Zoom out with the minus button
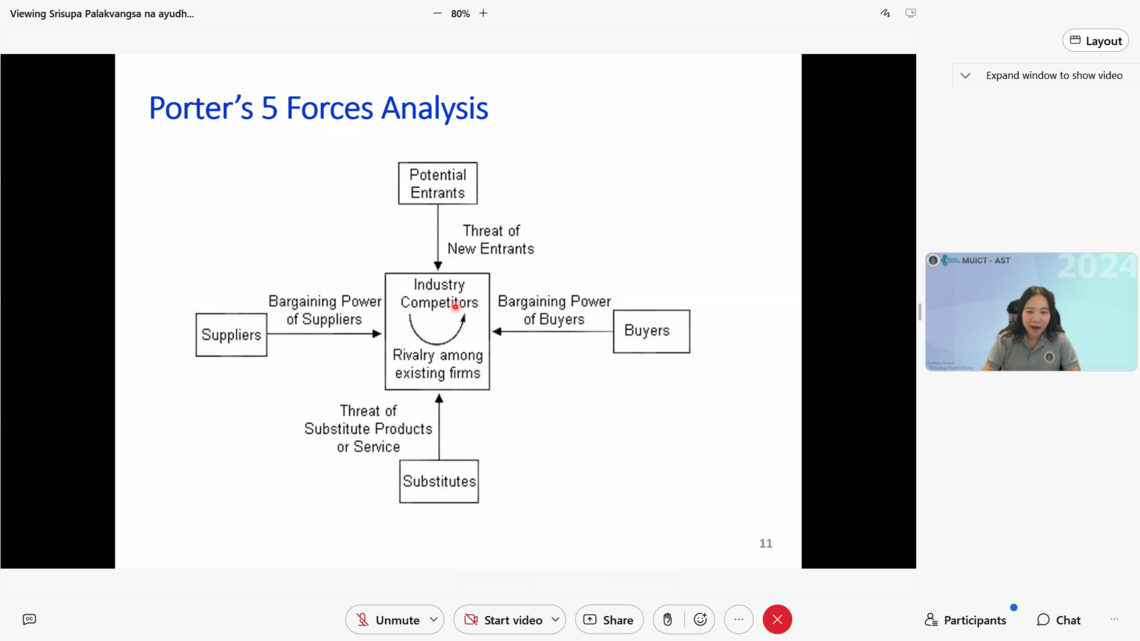 point(437,14)
